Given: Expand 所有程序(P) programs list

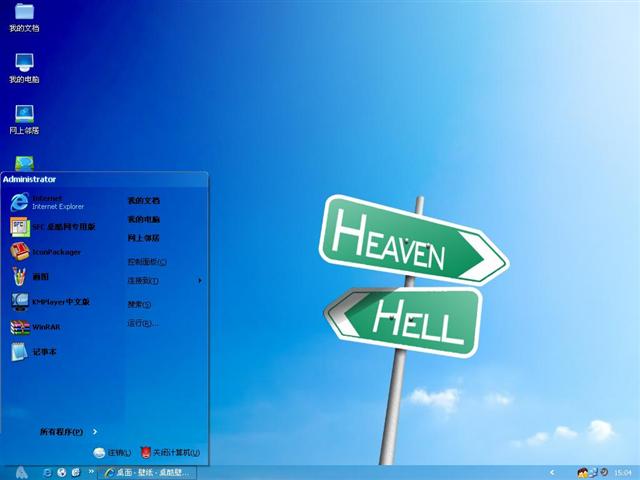Looking at the screenshot, I should click(x=68, y=432).
